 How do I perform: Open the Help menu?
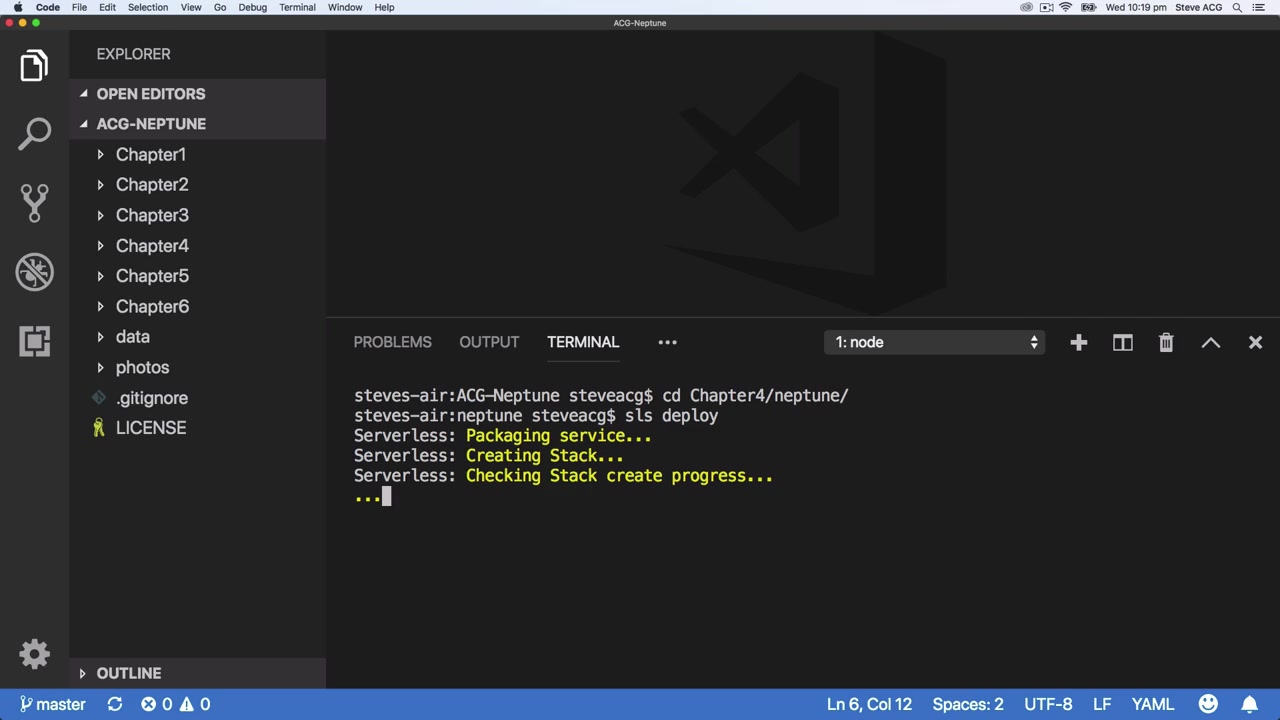pyautogui.click(x=384, y=7)
